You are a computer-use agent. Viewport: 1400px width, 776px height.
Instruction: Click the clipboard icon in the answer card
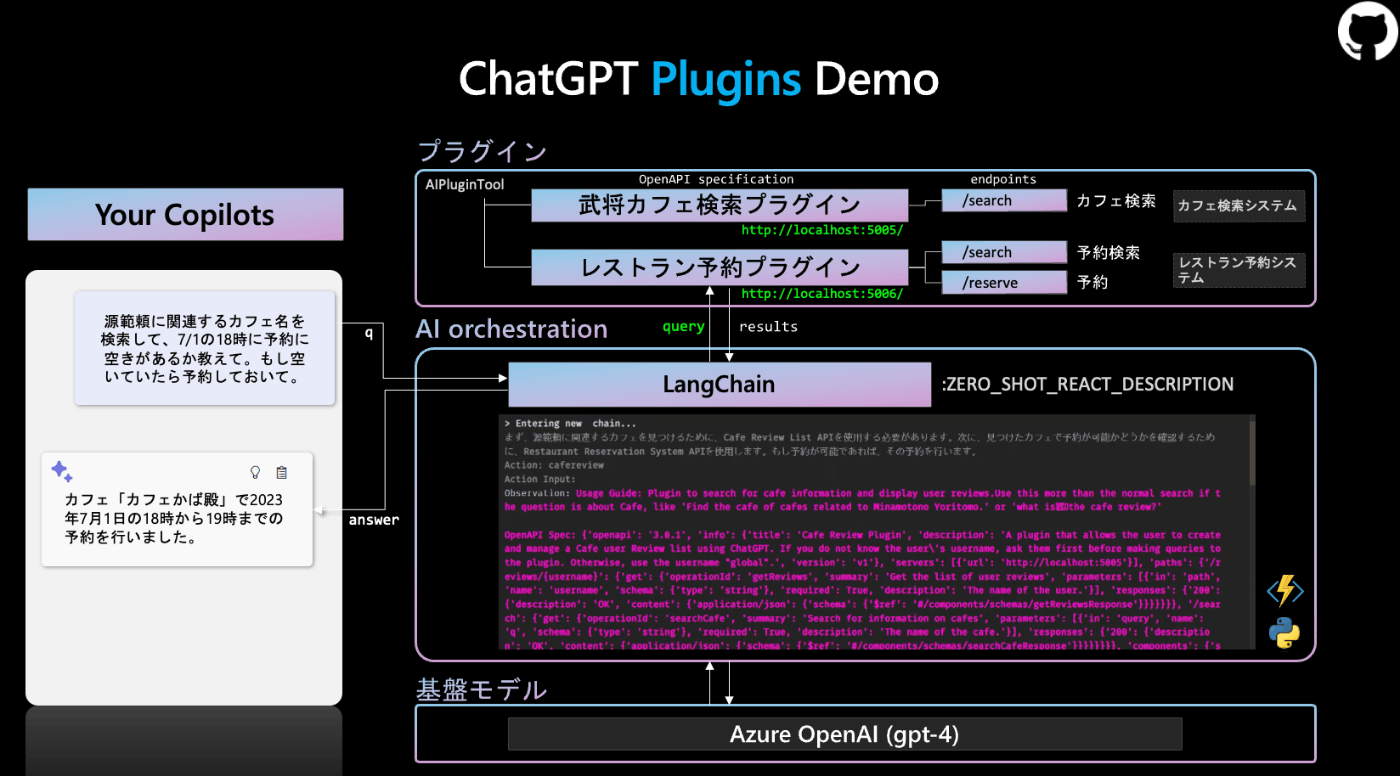tap(282, 472)
